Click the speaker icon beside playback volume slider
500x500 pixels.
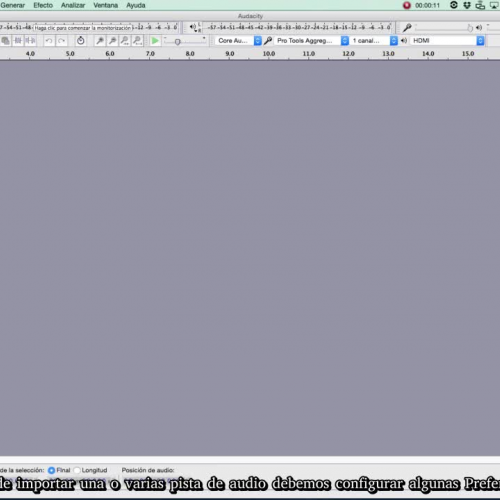(x=479, y=28)
